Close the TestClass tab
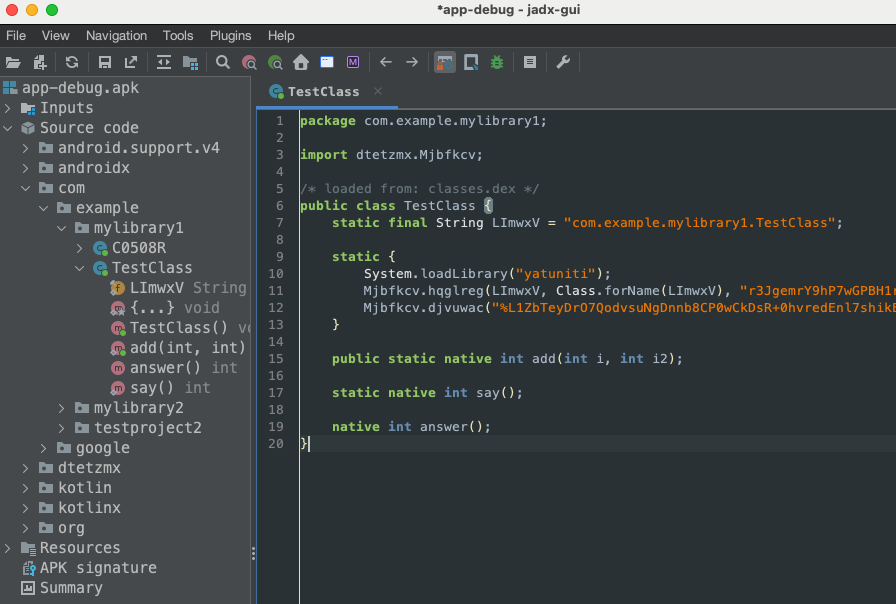 click(x=378, y=91)
